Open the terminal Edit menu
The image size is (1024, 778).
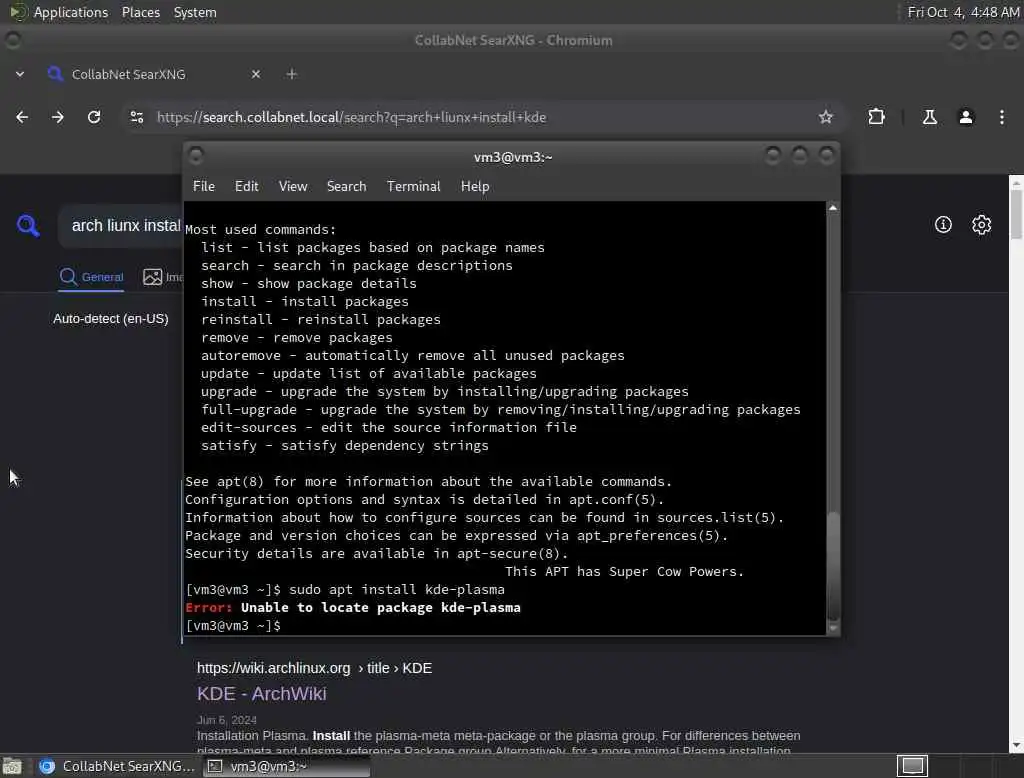click(246, 186)
